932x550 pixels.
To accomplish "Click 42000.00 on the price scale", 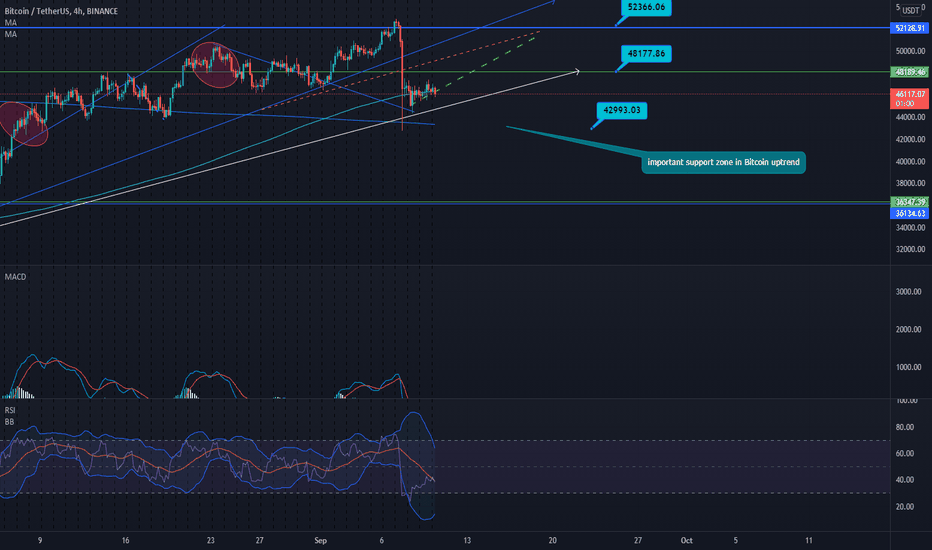I will pyautogui.click(x=911, y=139).
